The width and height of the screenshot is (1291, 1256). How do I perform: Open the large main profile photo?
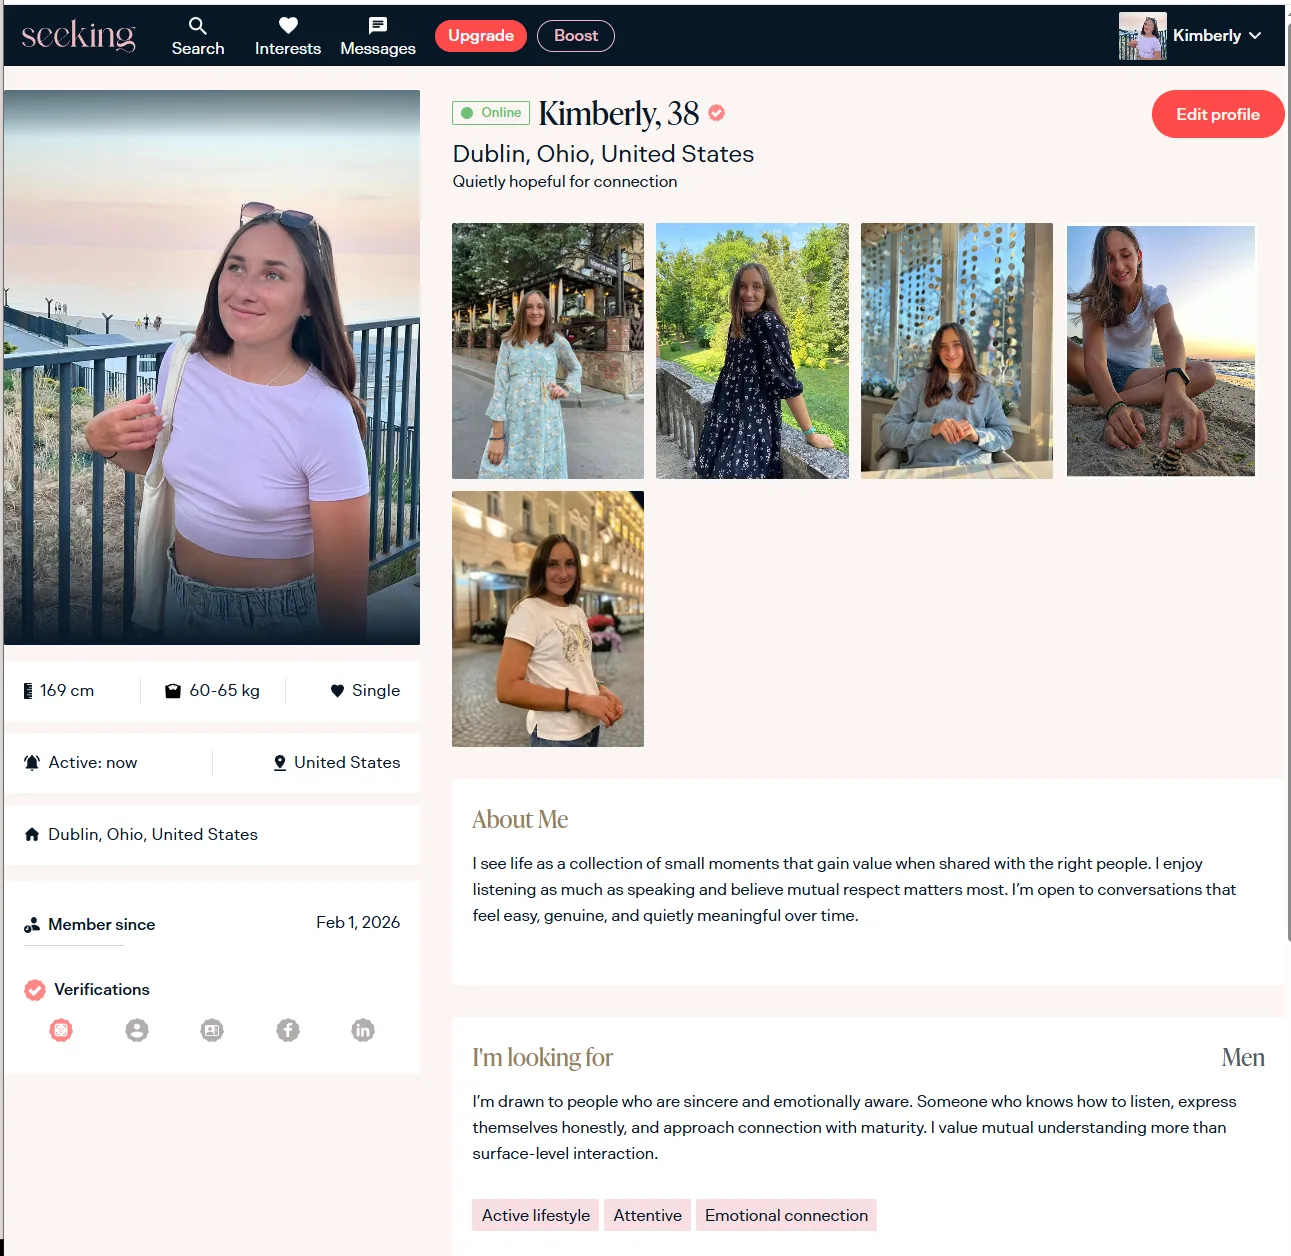pos(212,367)
